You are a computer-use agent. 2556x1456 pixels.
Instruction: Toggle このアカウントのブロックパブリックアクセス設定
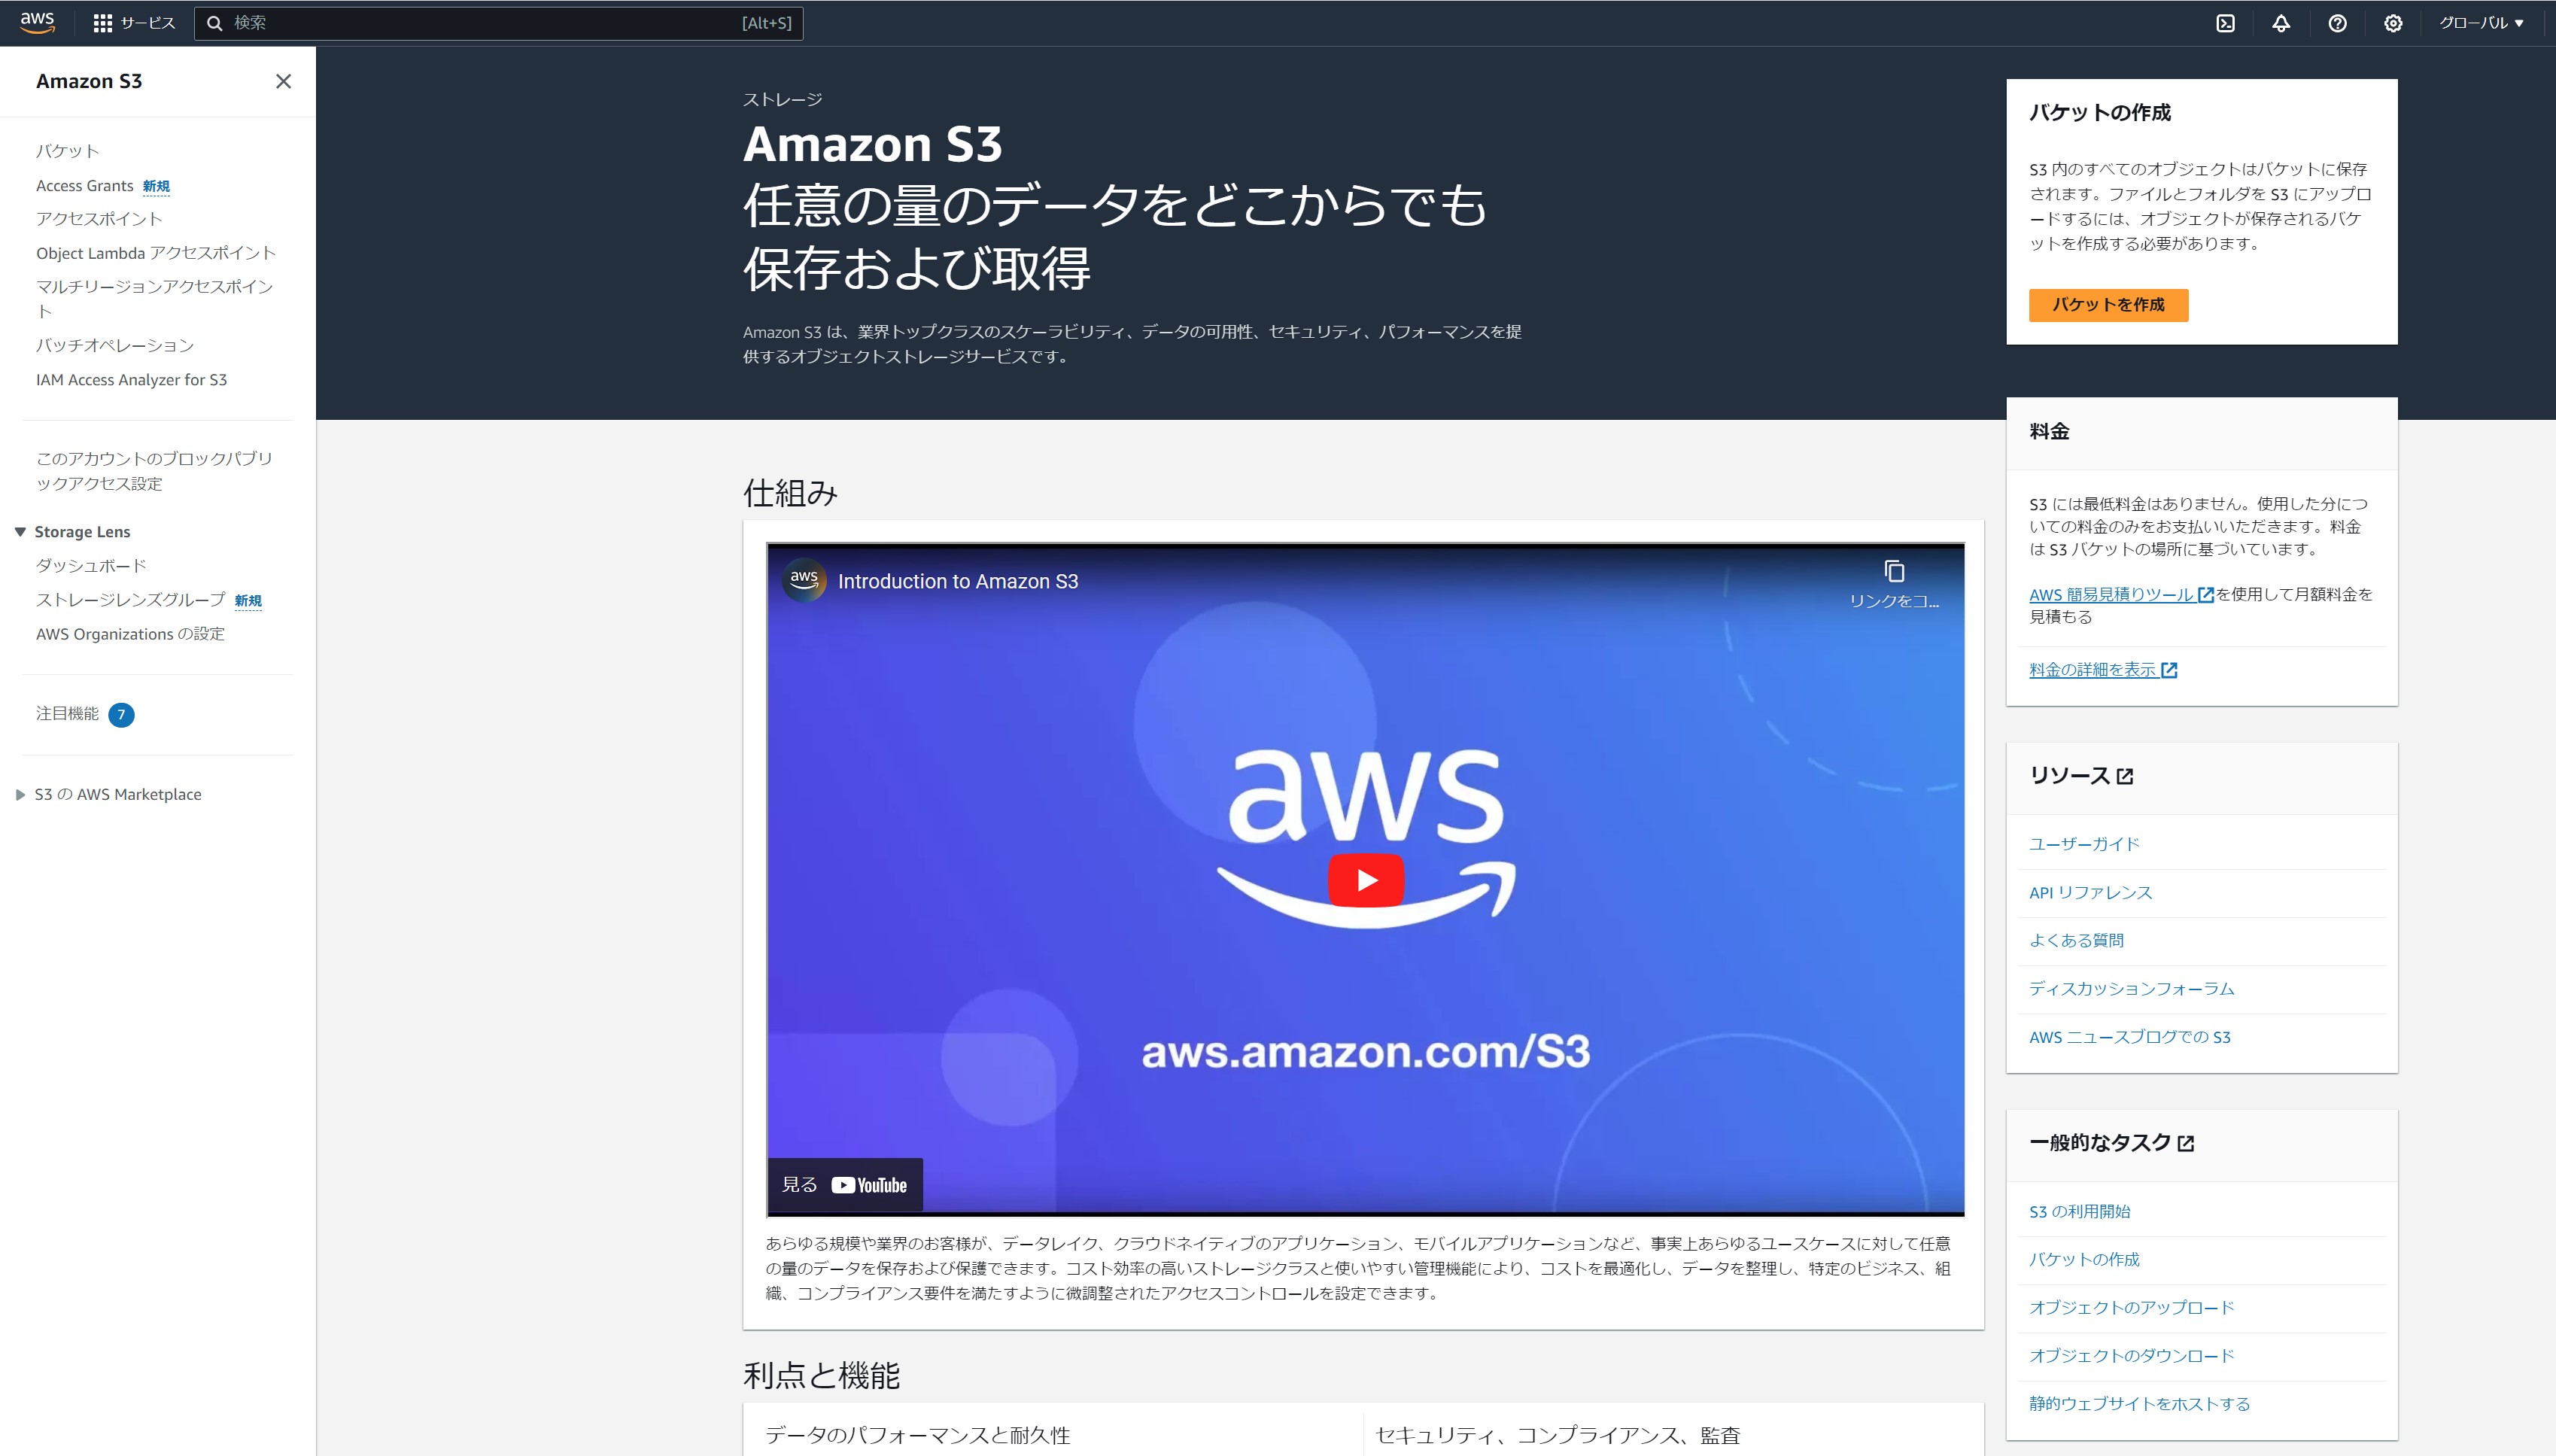(154, 471)
